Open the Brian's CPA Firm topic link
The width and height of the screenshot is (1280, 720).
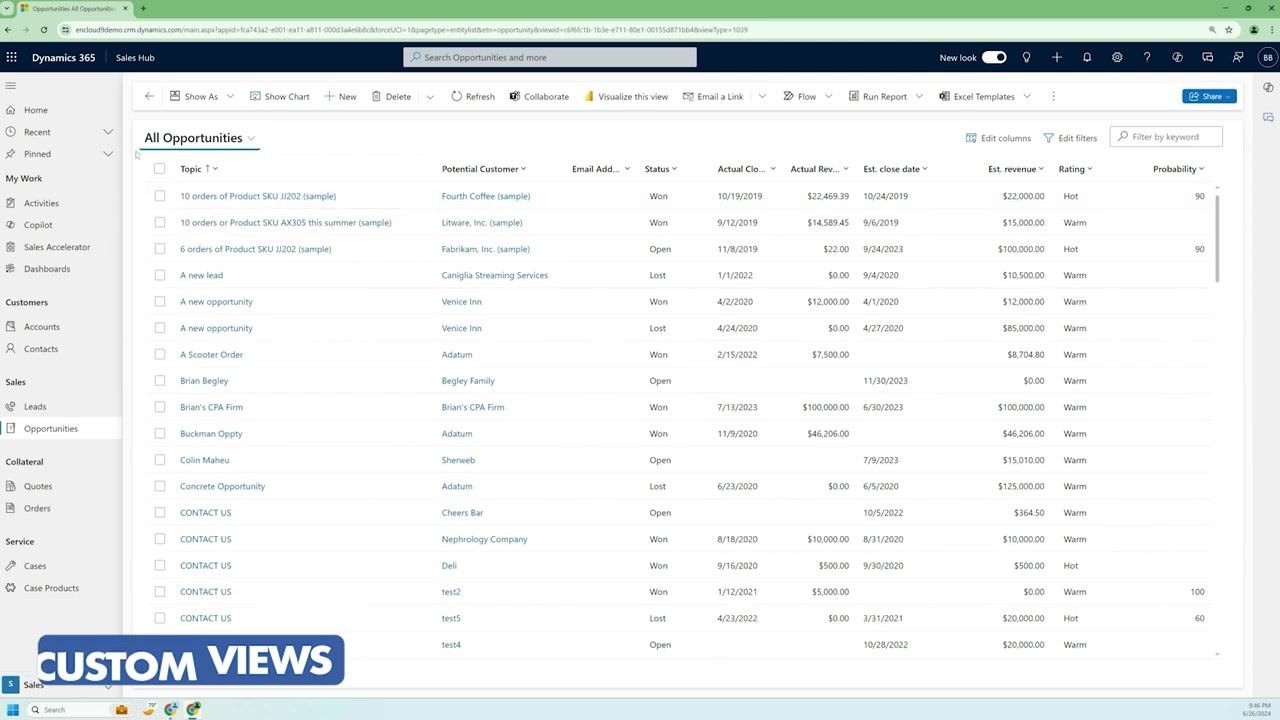coord(211,407)
